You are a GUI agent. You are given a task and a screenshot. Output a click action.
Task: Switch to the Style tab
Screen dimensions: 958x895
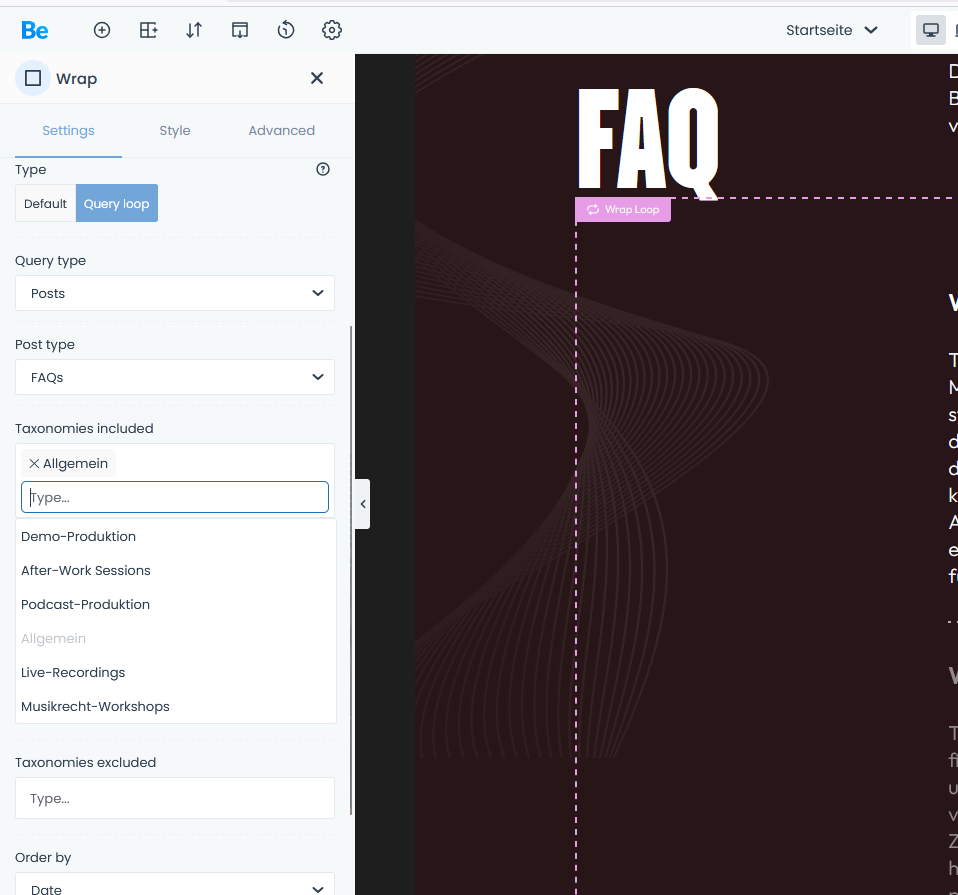click(175, 130)
